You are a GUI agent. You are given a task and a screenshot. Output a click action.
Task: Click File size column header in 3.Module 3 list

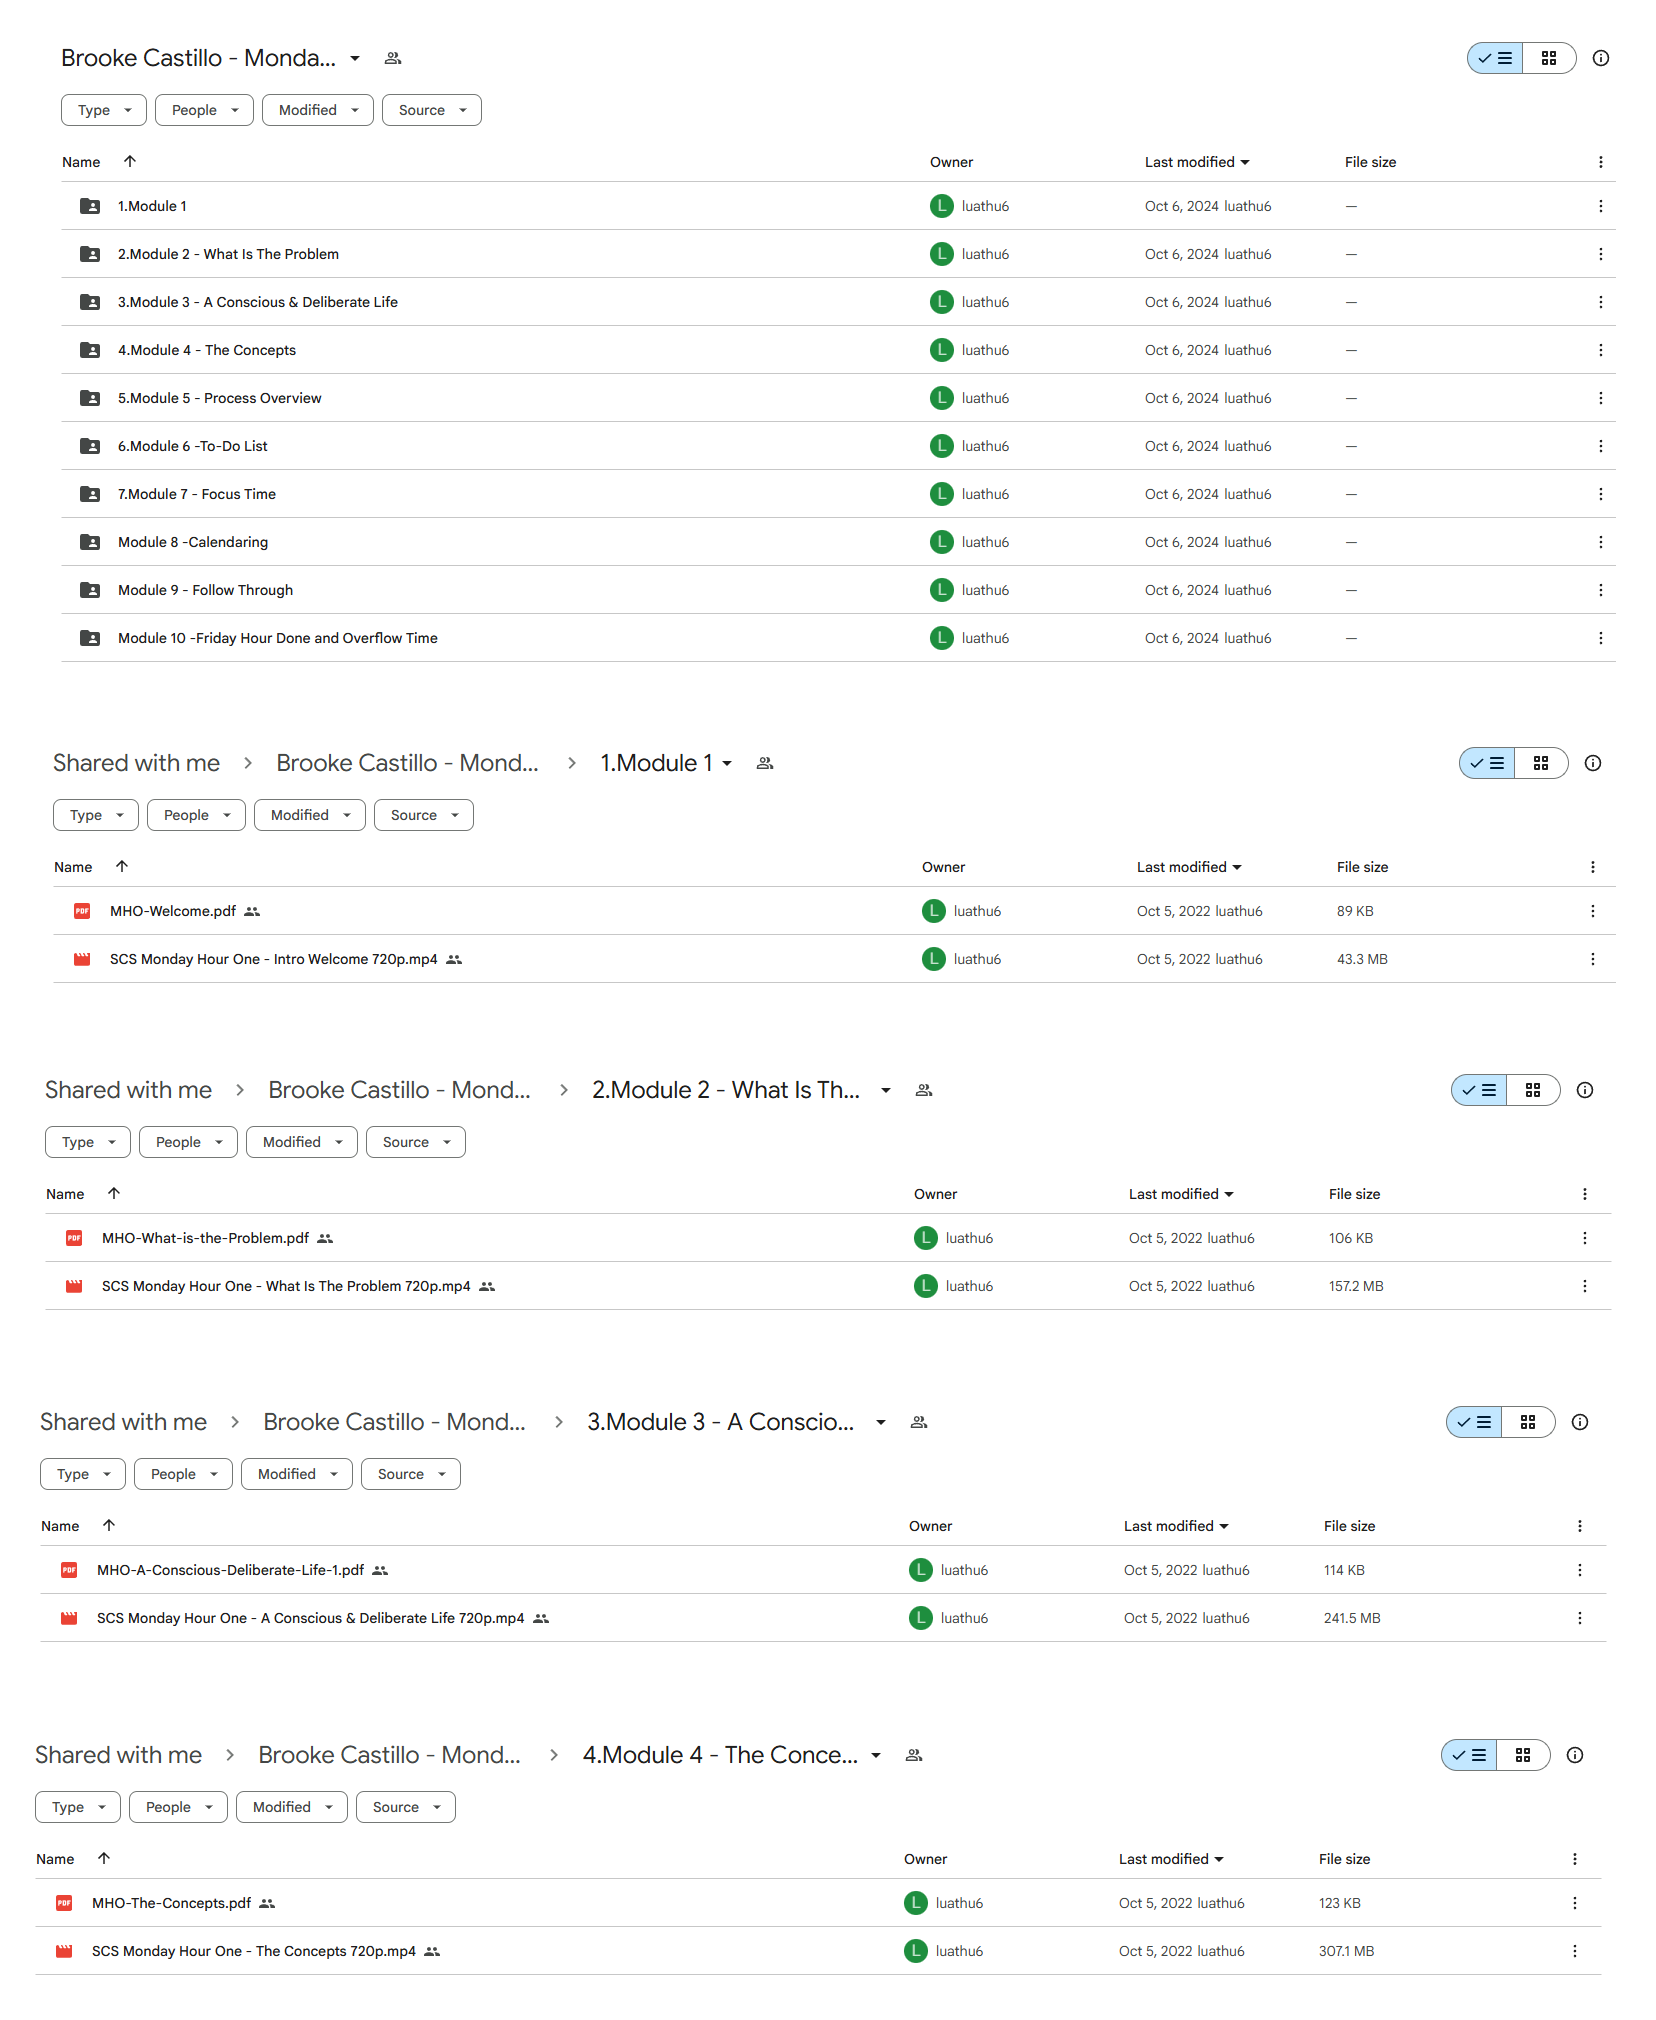(x=1349, y=1526)
